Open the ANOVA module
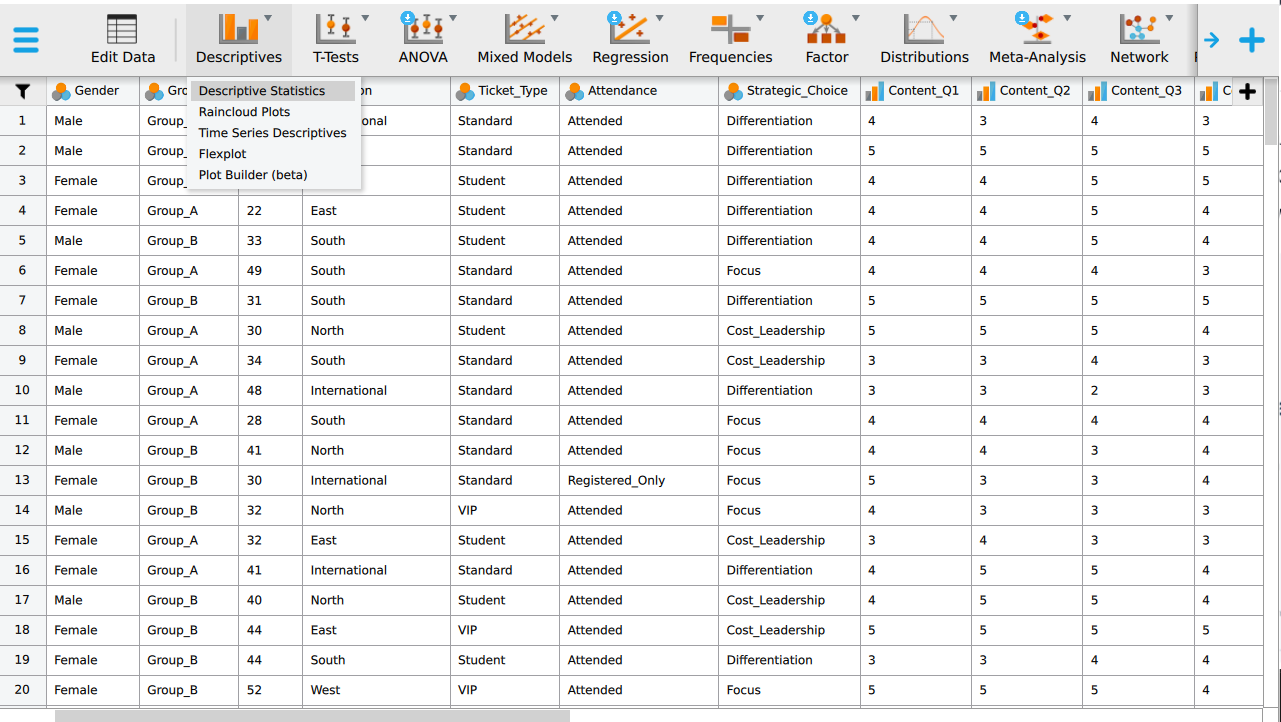Screen dimensions: 1281x722 pos(423,39)
